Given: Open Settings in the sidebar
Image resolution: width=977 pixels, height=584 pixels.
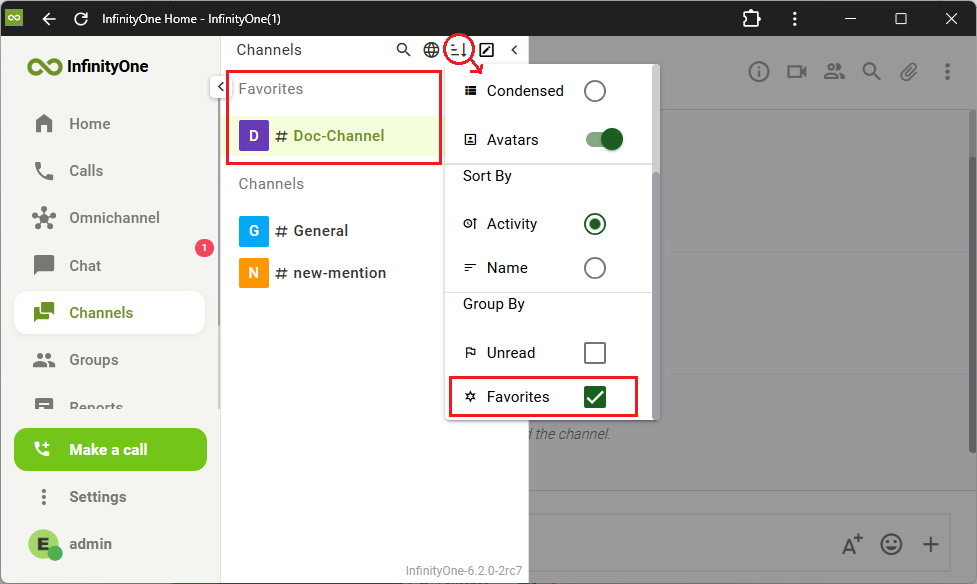Looking at the screenshot, I should coord(110,497).
